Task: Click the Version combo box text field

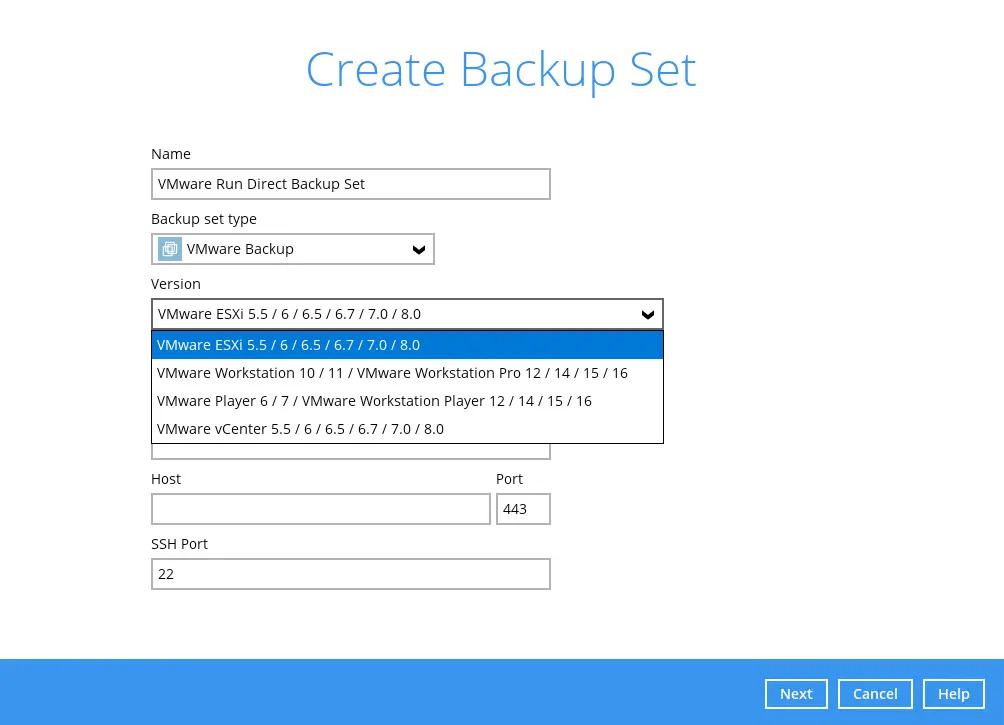Action: (x=390, y=314)
